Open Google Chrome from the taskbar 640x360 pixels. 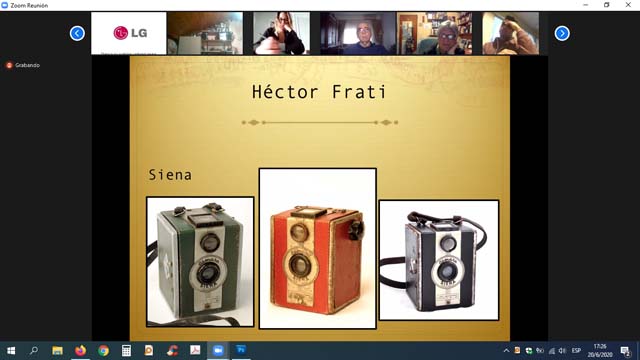(103, 350)
